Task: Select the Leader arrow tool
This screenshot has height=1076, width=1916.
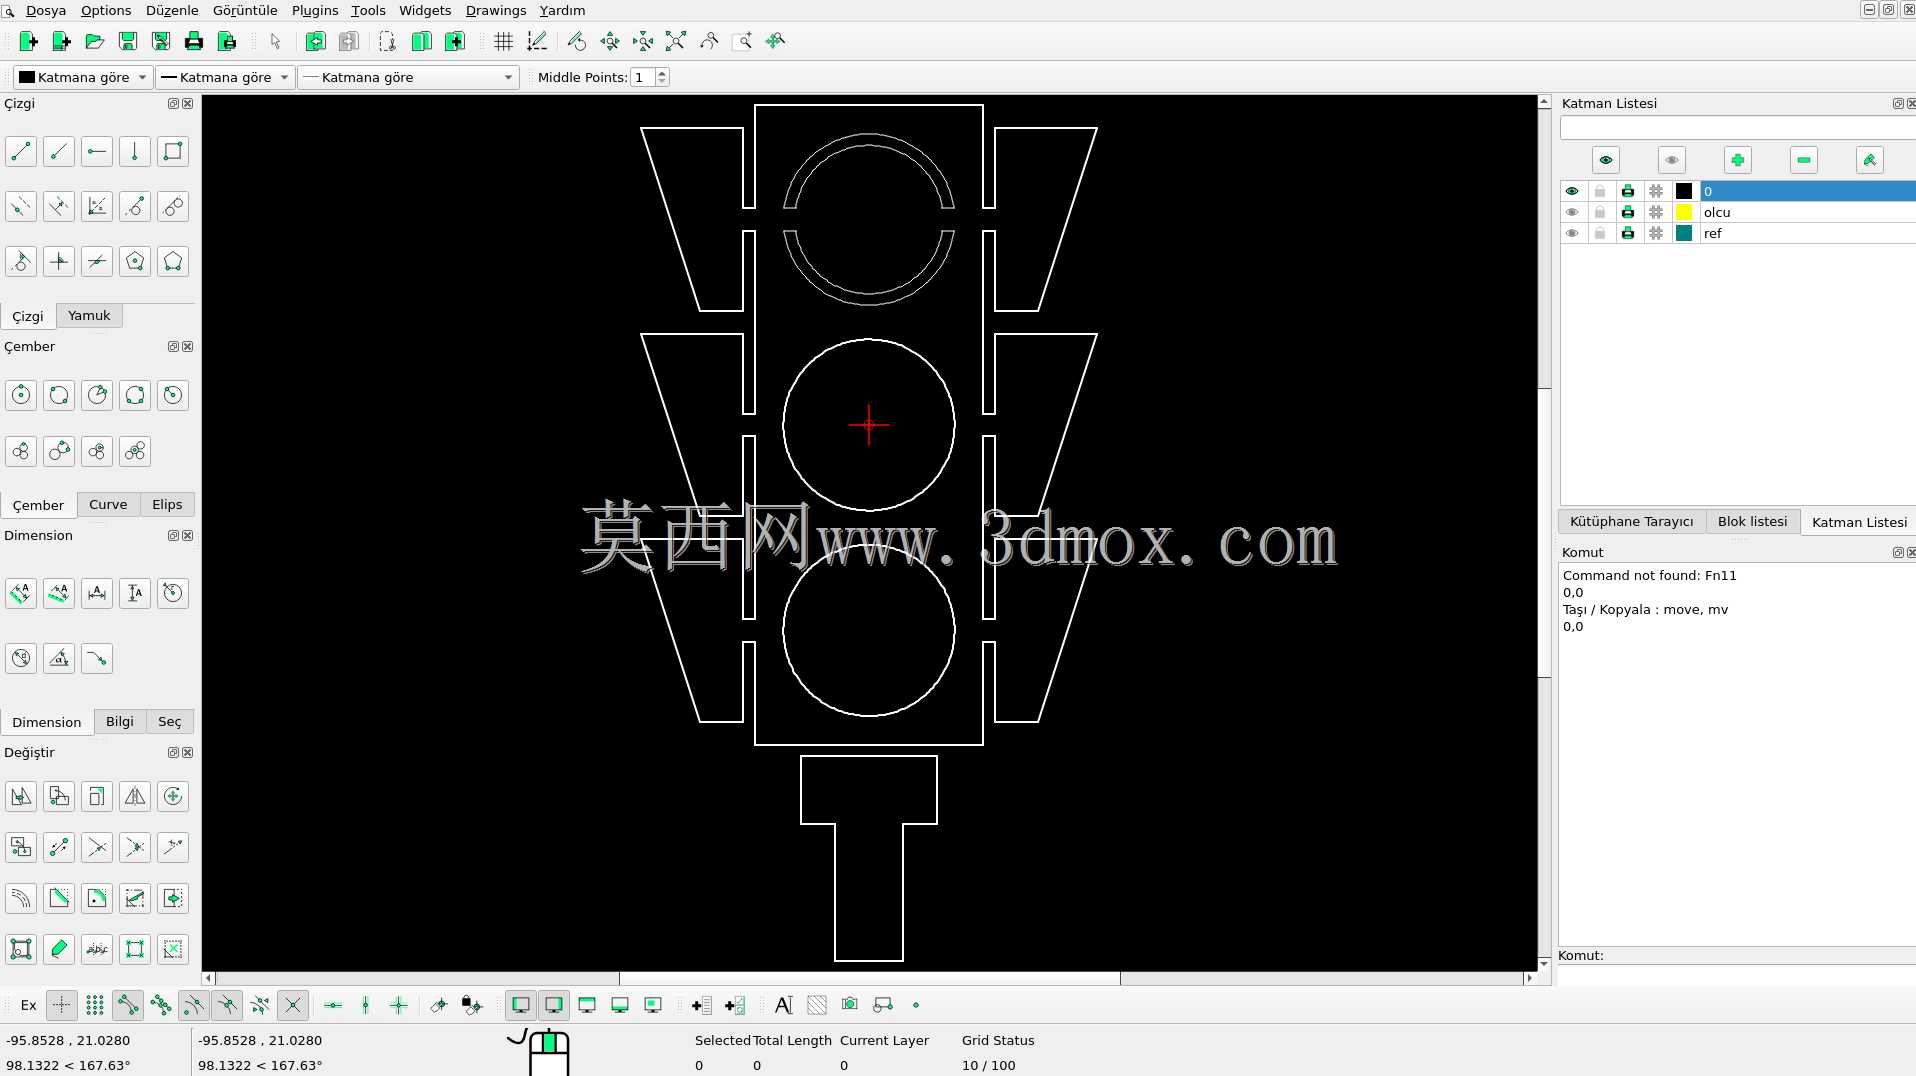Action: 97,658
